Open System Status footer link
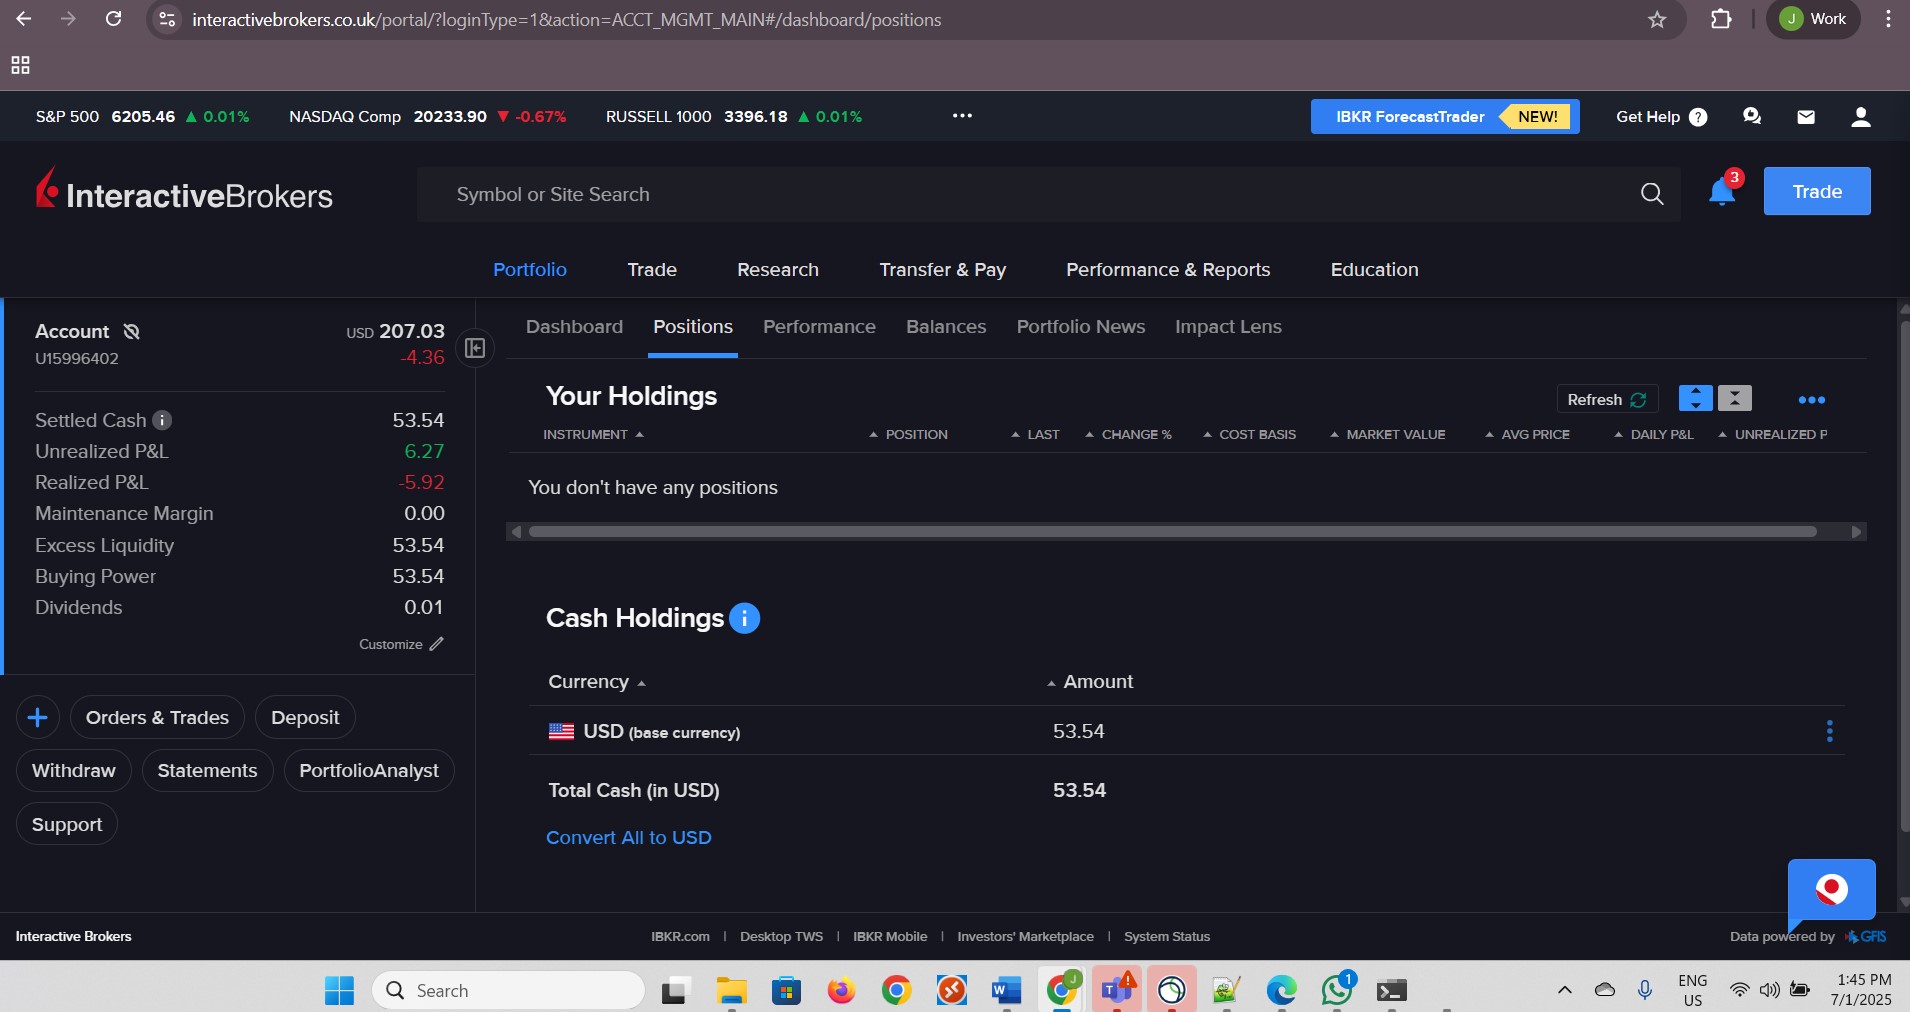 point(1167,936)
